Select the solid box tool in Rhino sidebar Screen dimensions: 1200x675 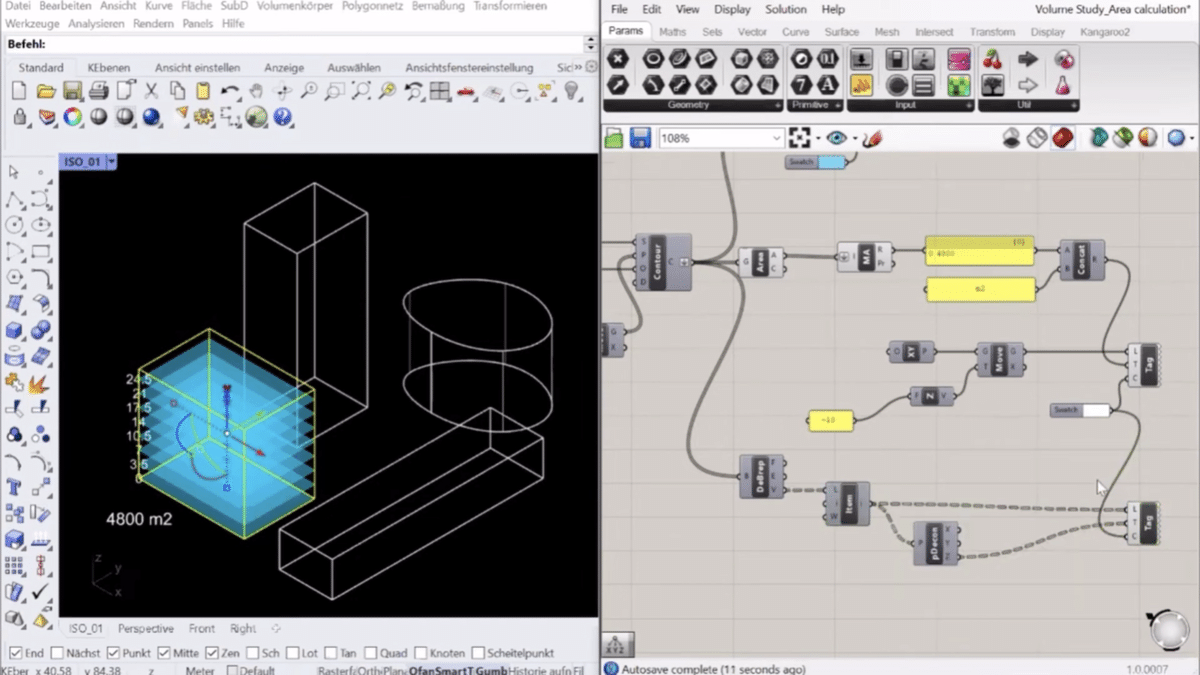(x=15, y=330)
